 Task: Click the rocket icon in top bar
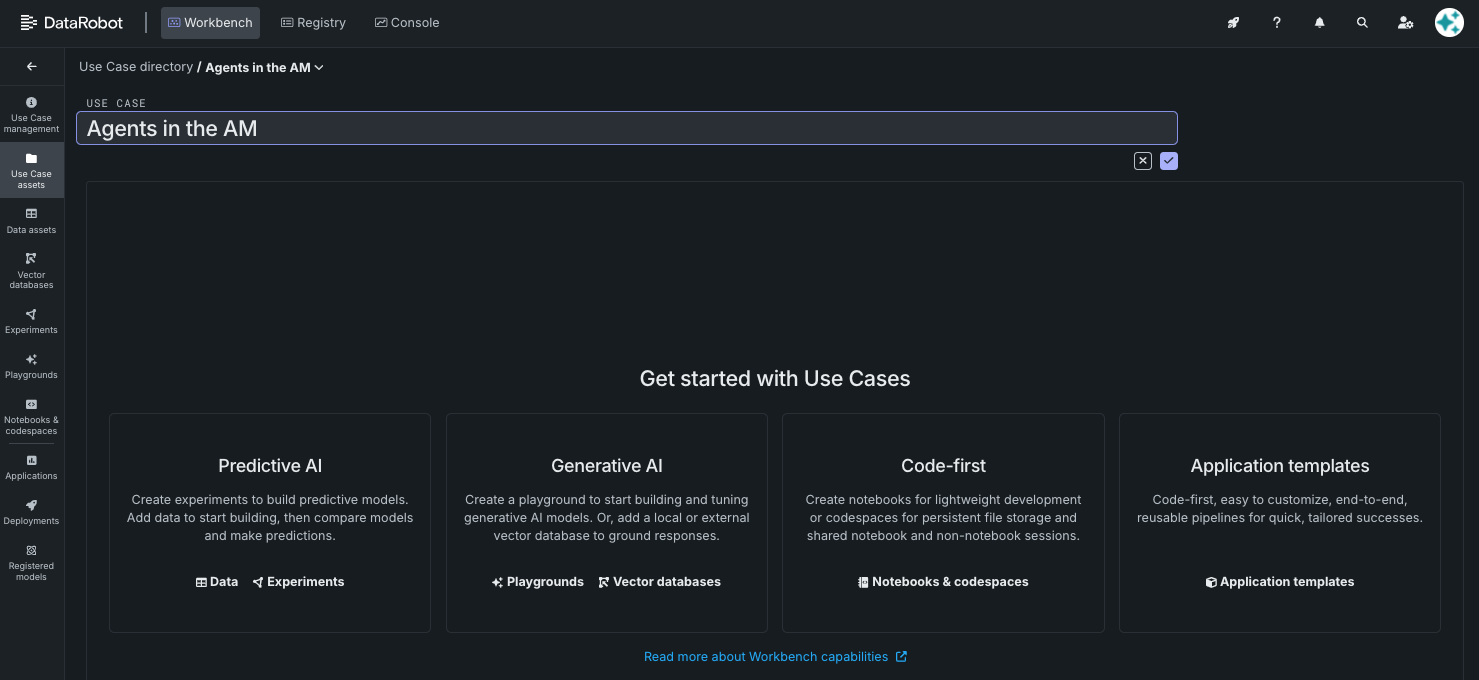click(x=1233, y=23)
